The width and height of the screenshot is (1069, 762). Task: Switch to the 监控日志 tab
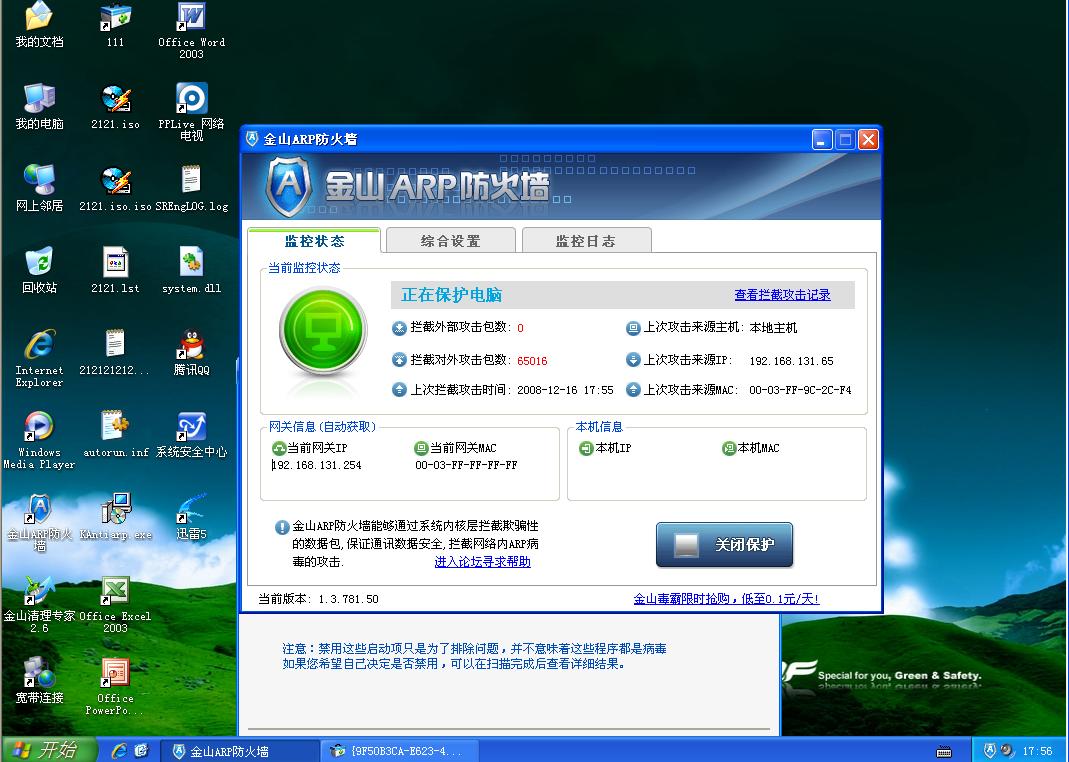coord(586,241)
